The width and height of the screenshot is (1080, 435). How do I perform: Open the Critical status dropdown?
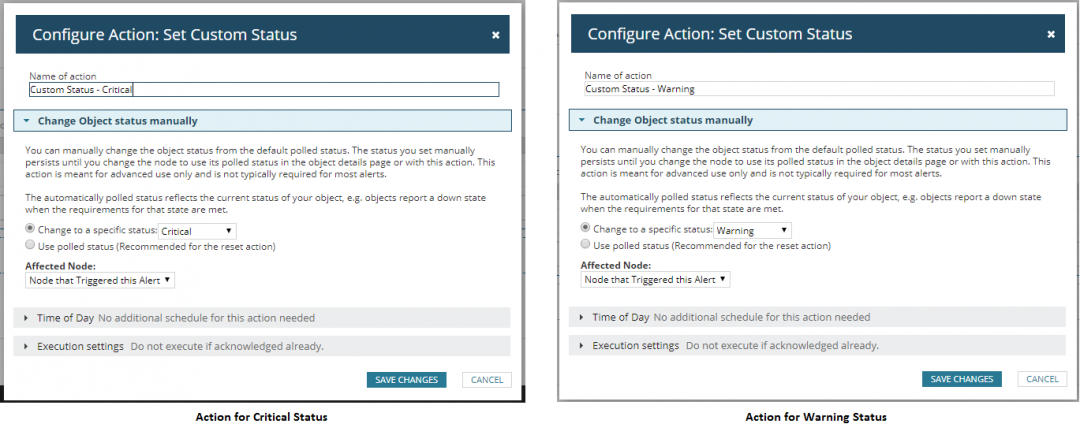point(198,231)
